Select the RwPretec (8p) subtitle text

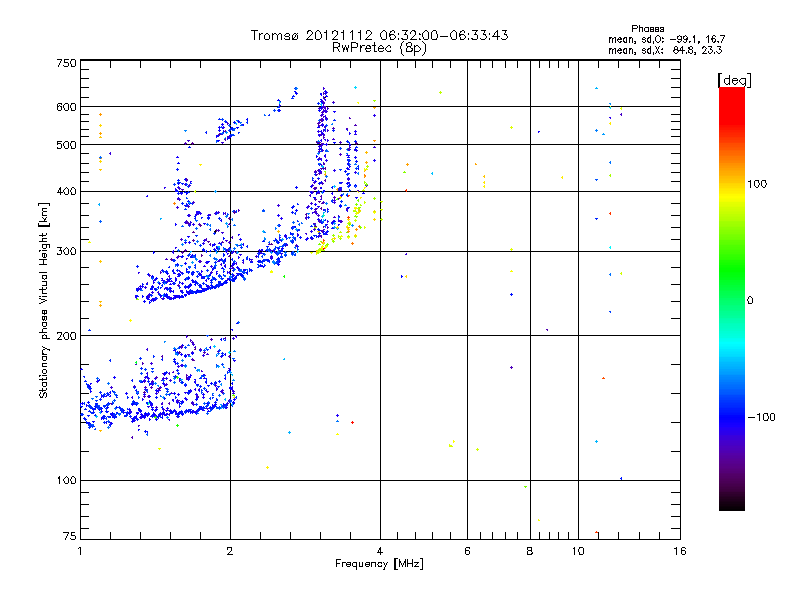pos(379,48)
